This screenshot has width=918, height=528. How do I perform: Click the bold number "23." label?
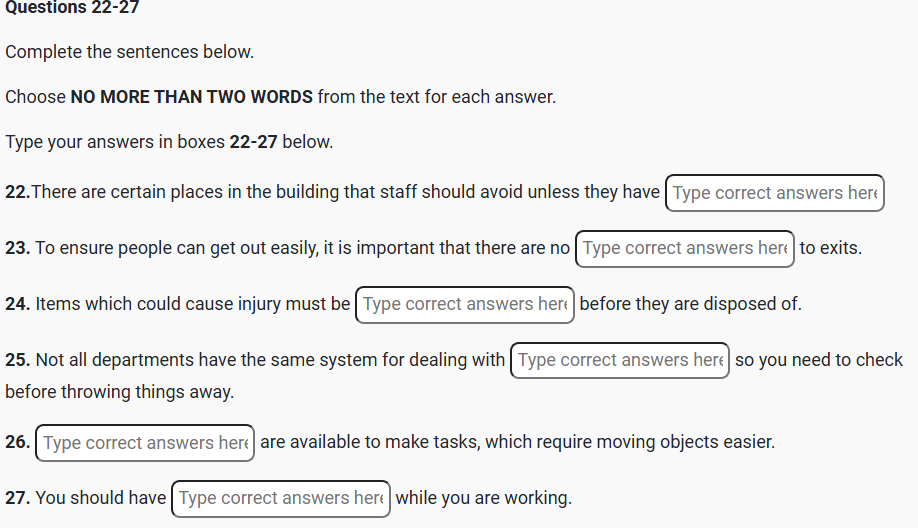pyautogui.click(x=18, y=248)
